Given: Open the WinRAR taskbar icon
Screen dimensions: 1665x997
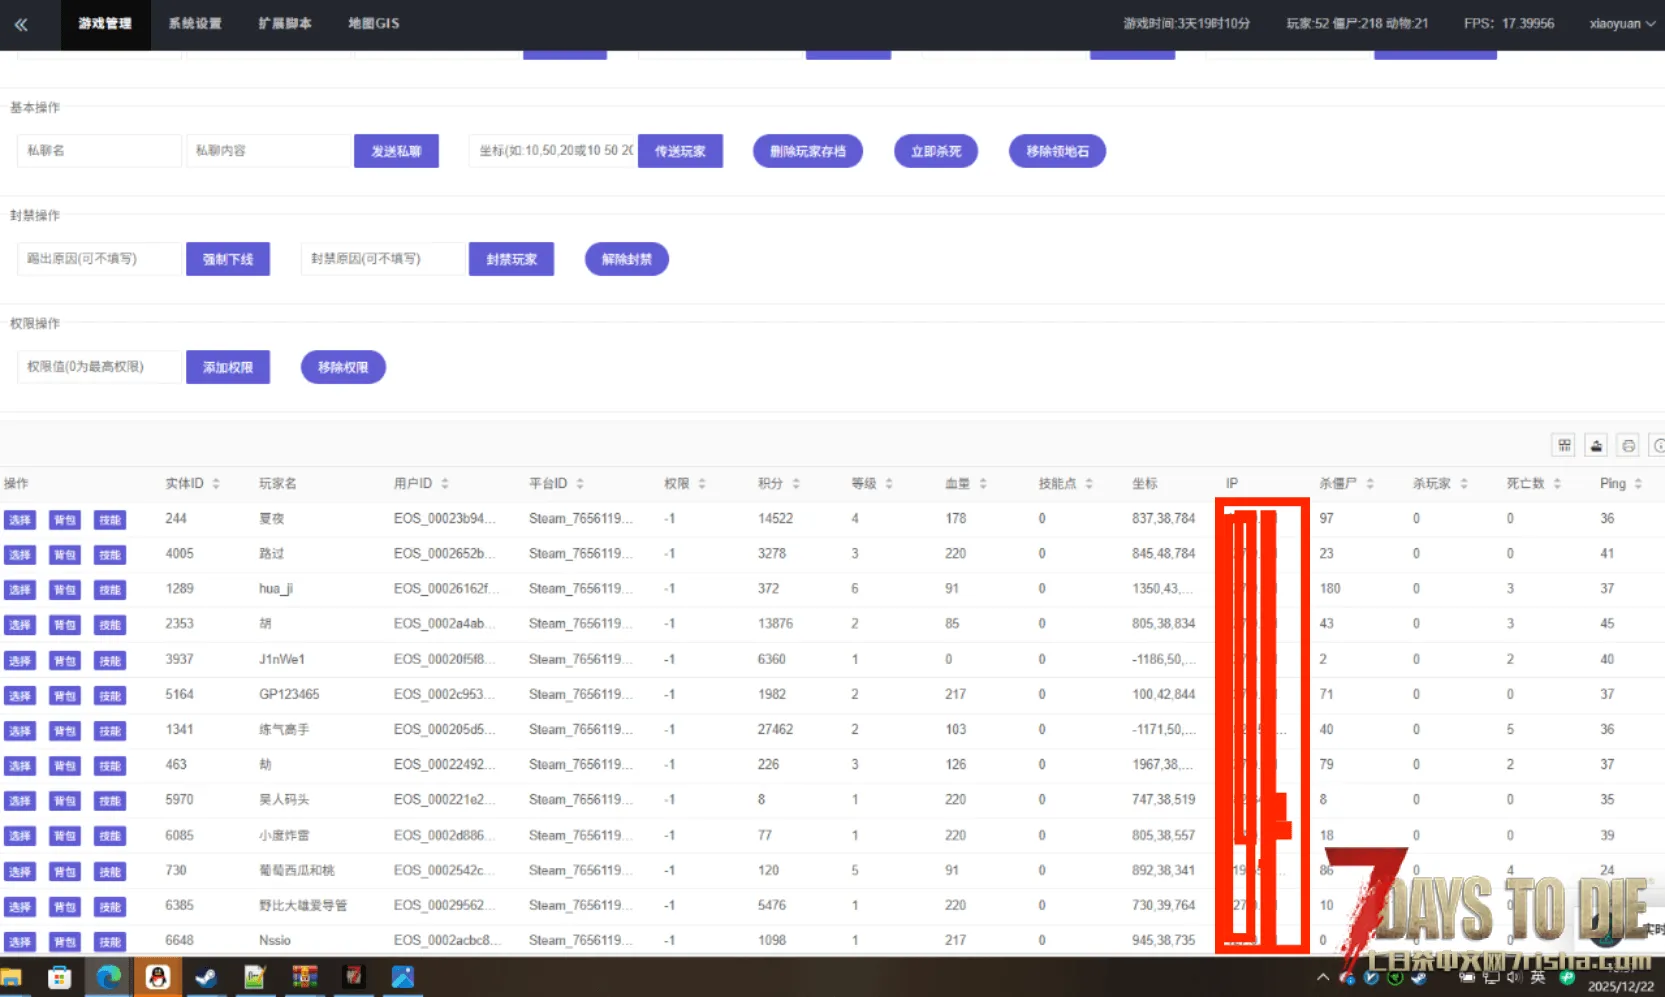Looking at the screenshot, I should pos(304,977).
